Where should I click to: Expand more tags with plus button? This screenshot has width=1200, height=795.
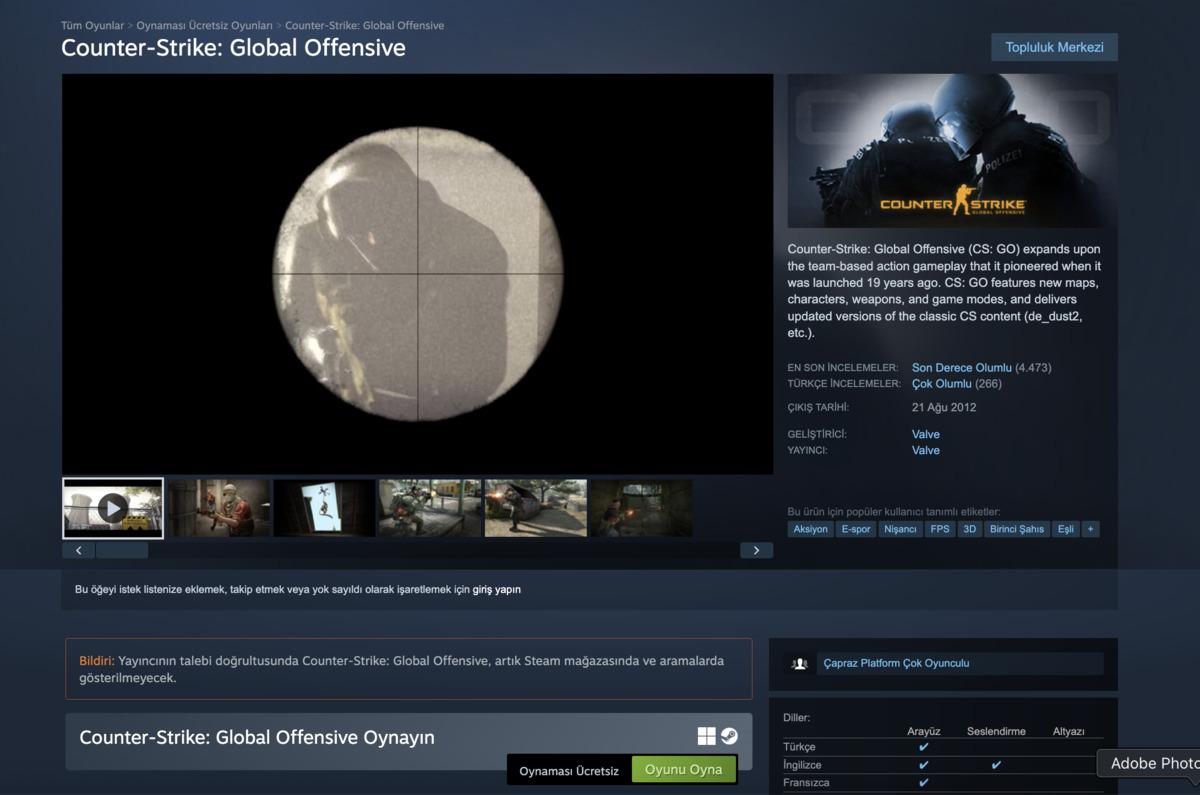coord(1090,529)
